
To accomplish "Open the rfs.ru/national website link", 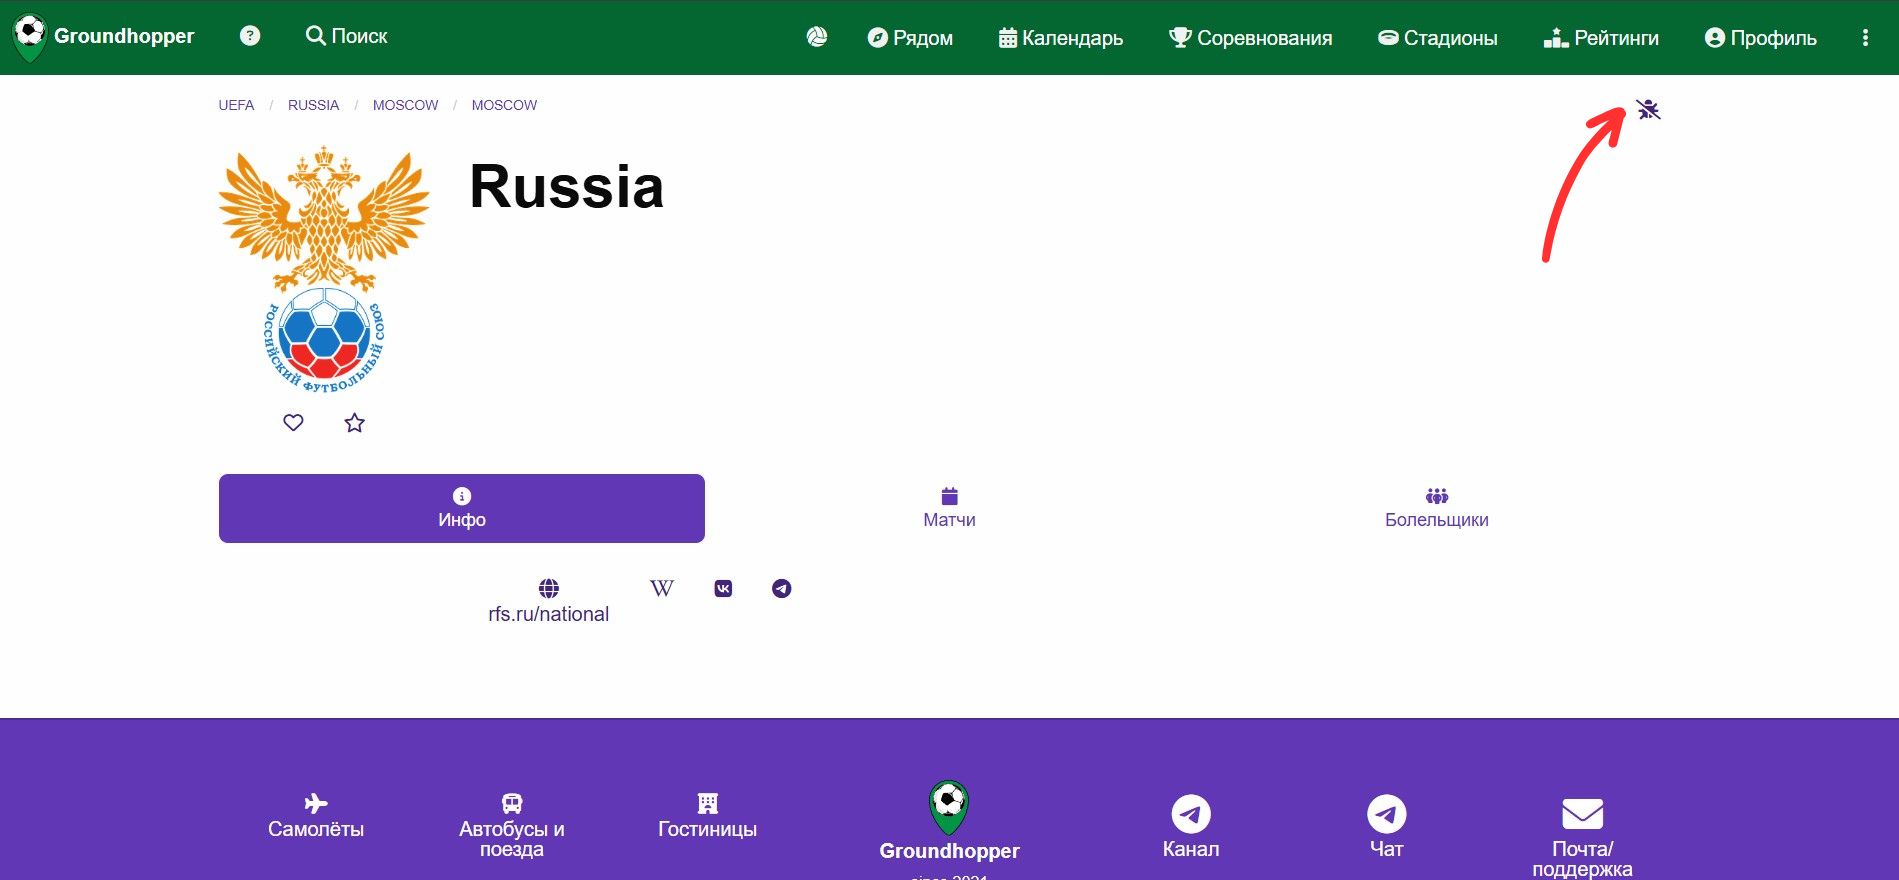I will pyautogui.click(x=548, y=601).
